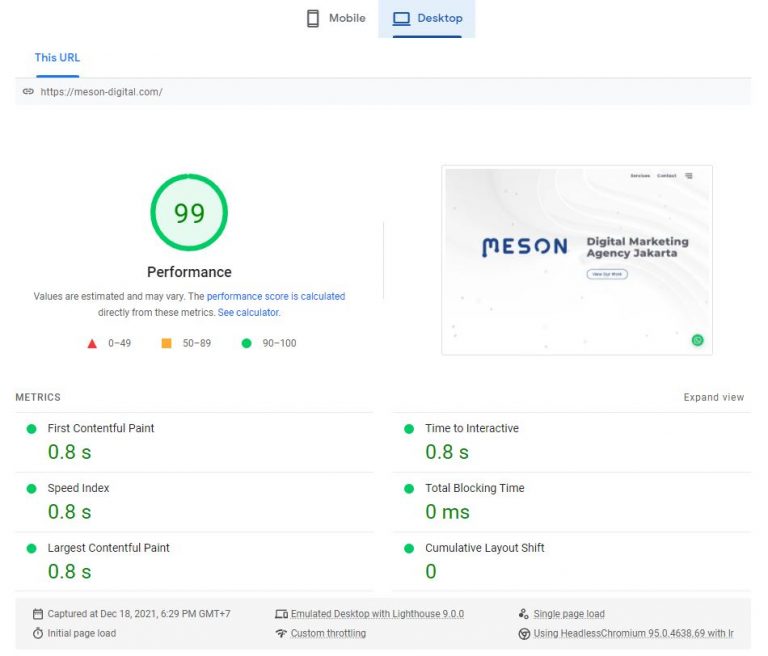Screen dimensions: 768x656
Task: Click the Speed Index label
Action: (x=78, y=488)
